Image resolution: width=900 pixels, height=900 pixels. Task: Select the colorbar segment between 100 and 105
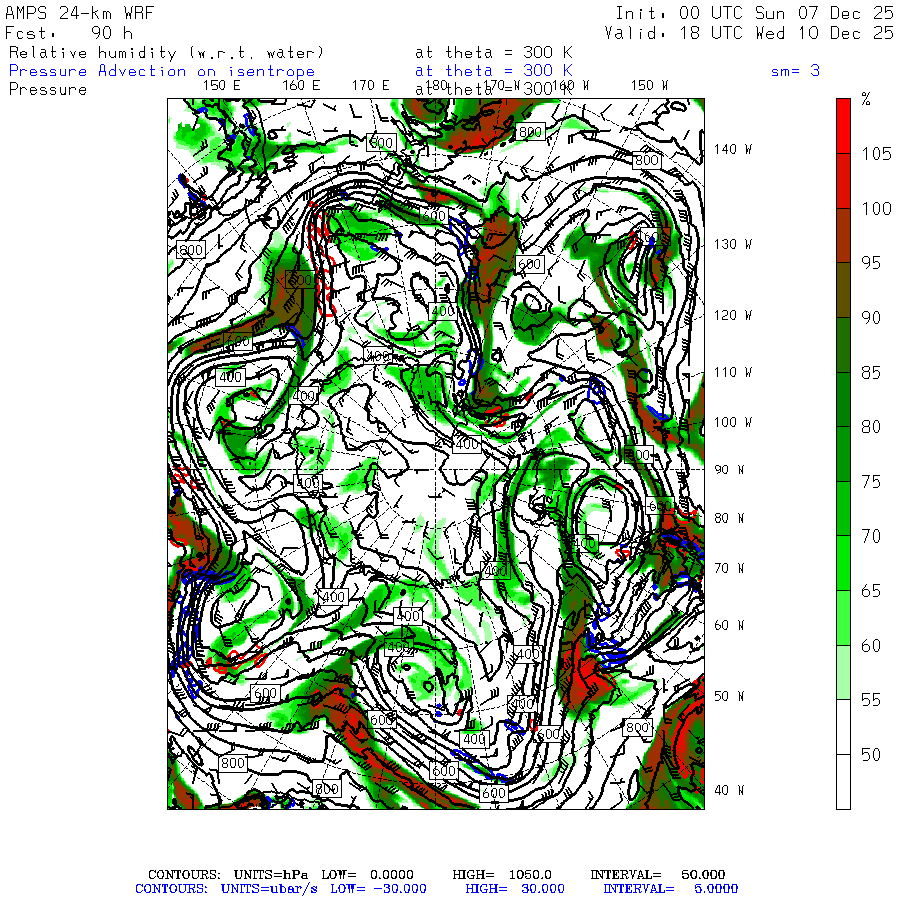pyautogui.click(x=844, y=180)
